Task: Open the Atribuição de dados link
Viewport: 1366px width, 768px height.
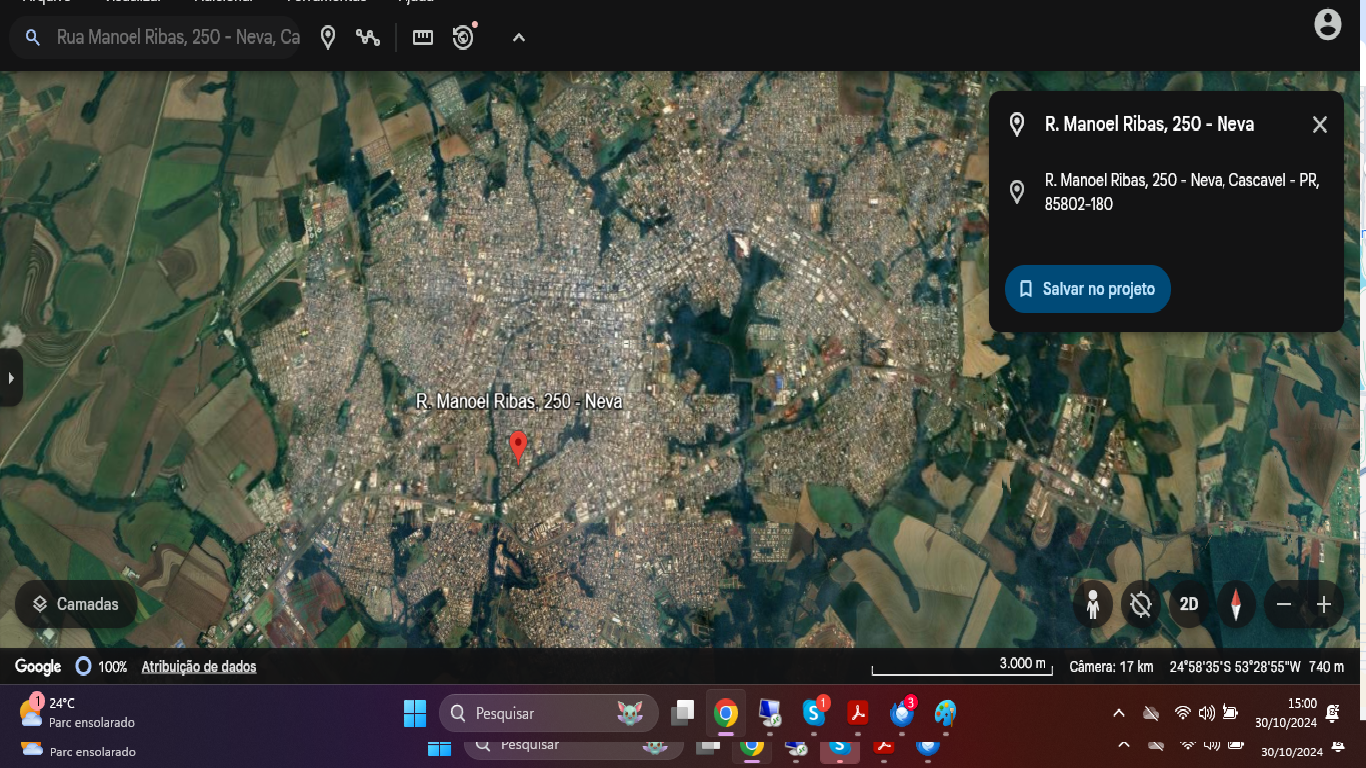Action: [199, 667]
